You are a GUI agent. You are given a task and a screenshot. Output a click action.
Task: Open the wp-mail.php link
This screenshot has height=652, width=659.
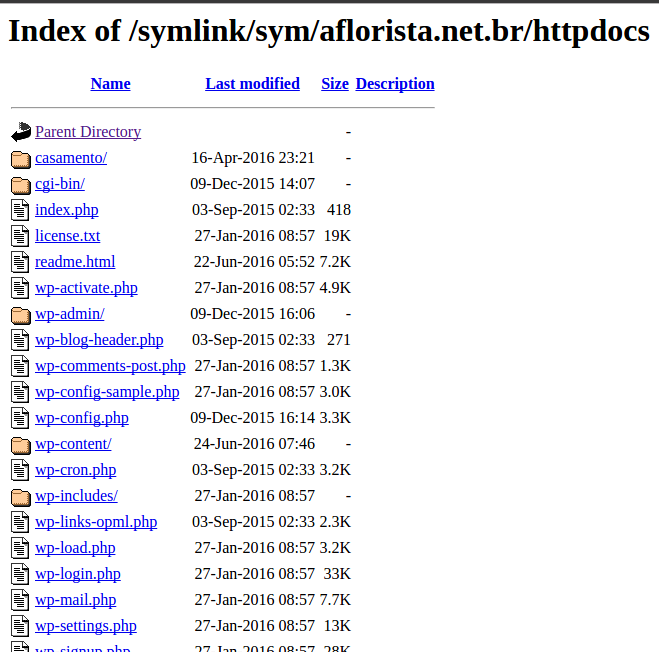click(76, 600)
